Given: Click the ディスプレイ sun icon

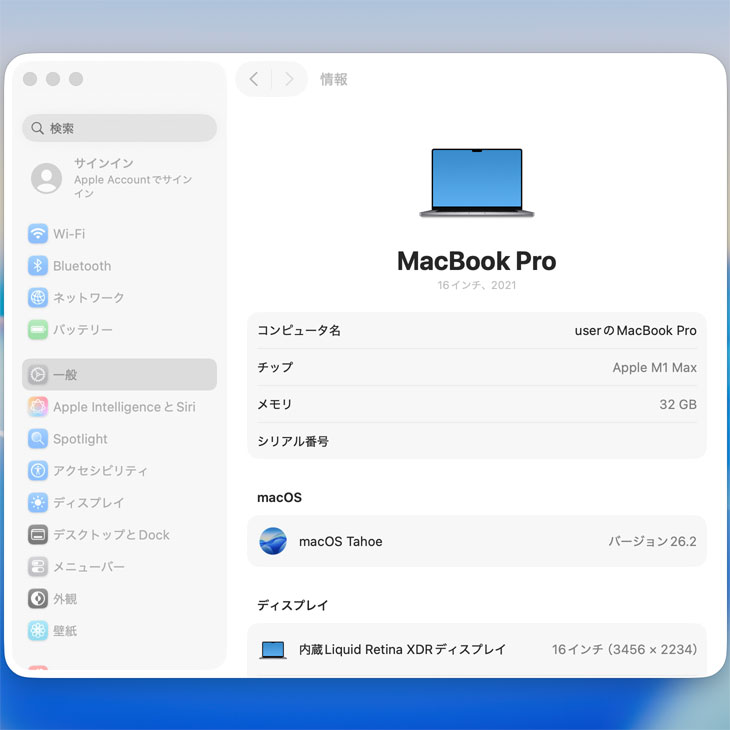Looking at the screenshot, I should click(38, 503).
